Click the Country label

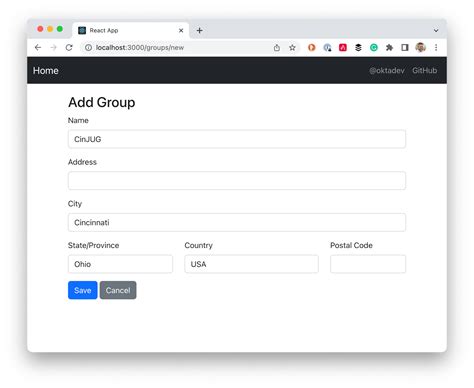198,245
